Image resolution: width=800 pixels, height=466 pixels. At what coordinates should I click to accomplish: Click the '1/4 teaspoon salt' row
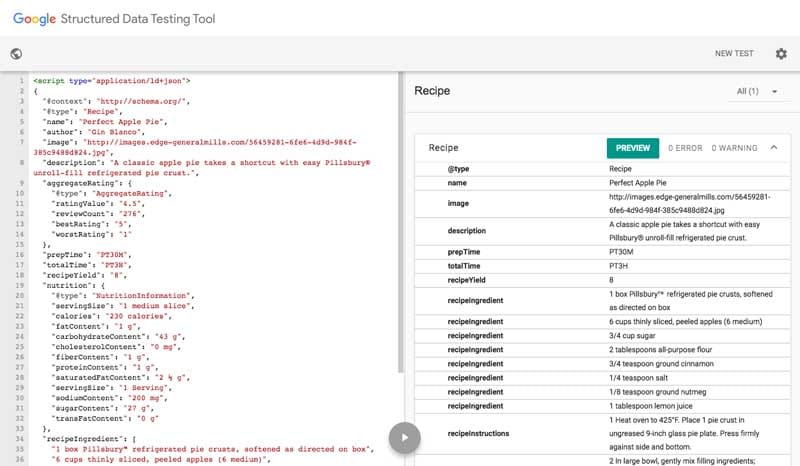602,378
